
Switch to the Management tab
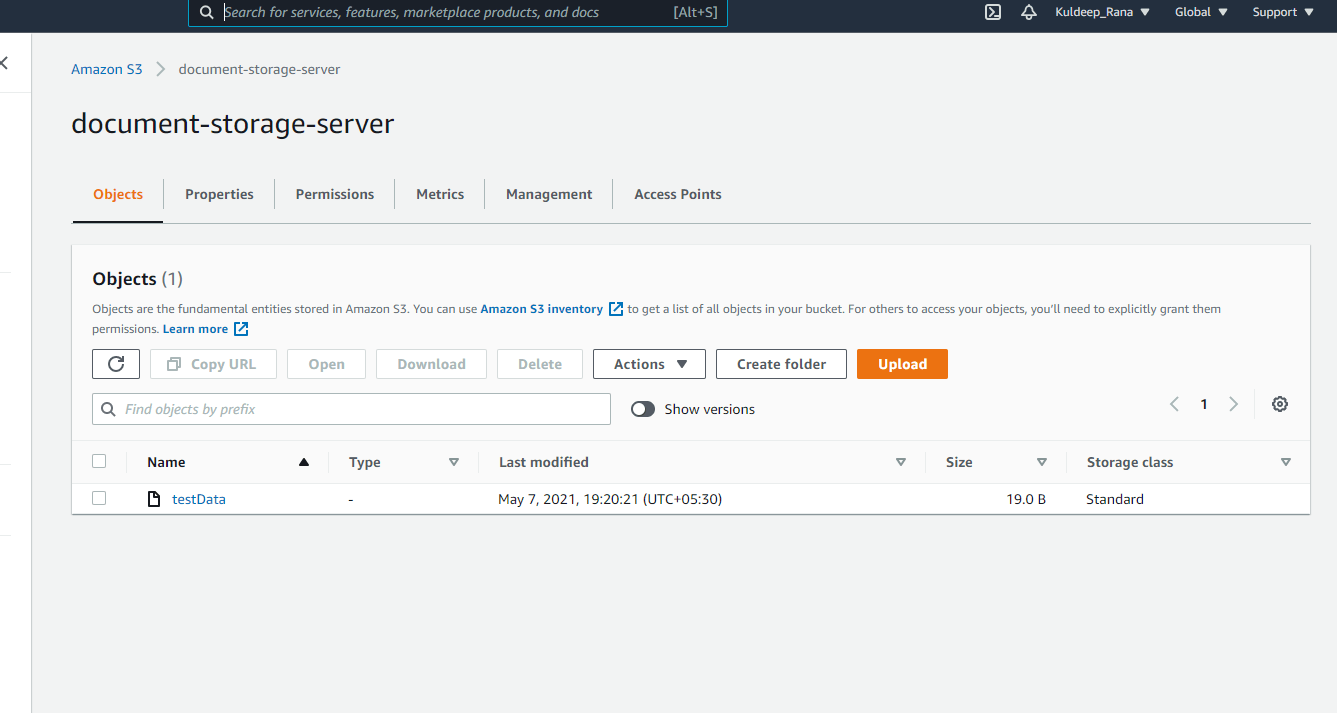[548, 193]
